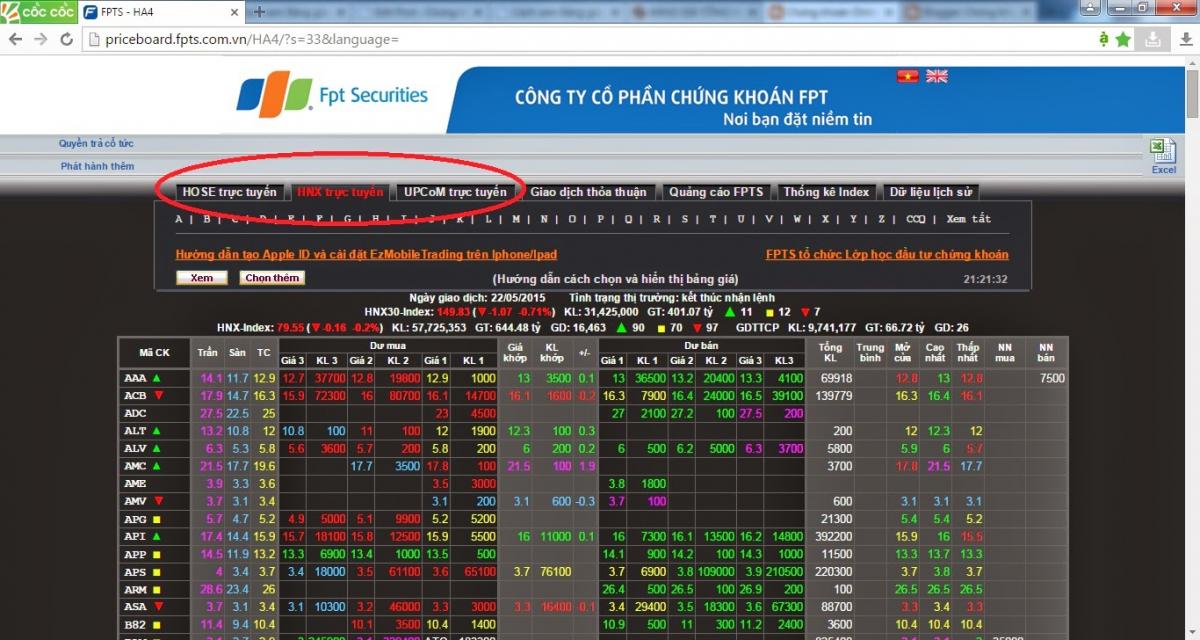Open the FPTS investment class link

click(x=887, y=255)
